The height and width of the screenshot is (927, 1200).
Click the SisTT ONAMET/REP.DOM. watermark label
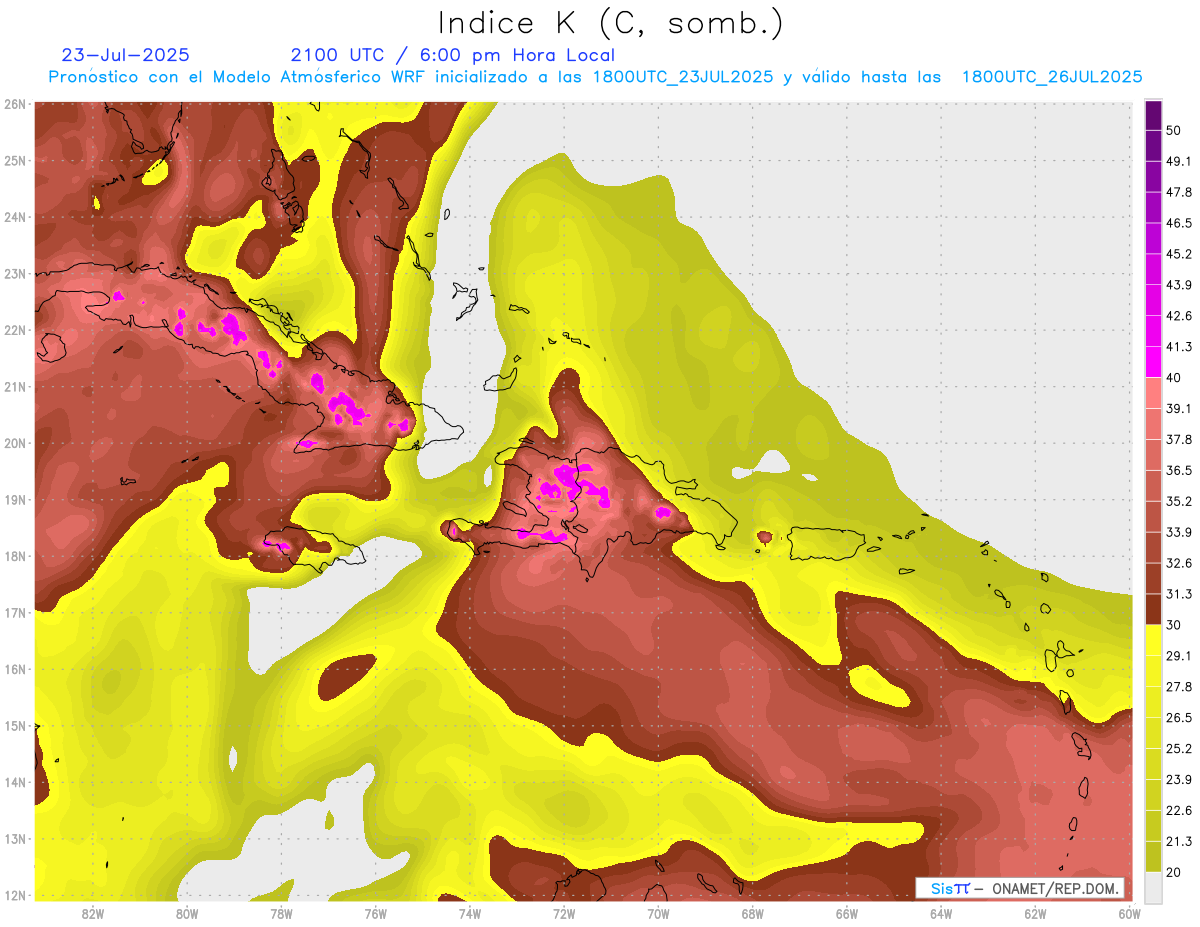(1020, 888)
